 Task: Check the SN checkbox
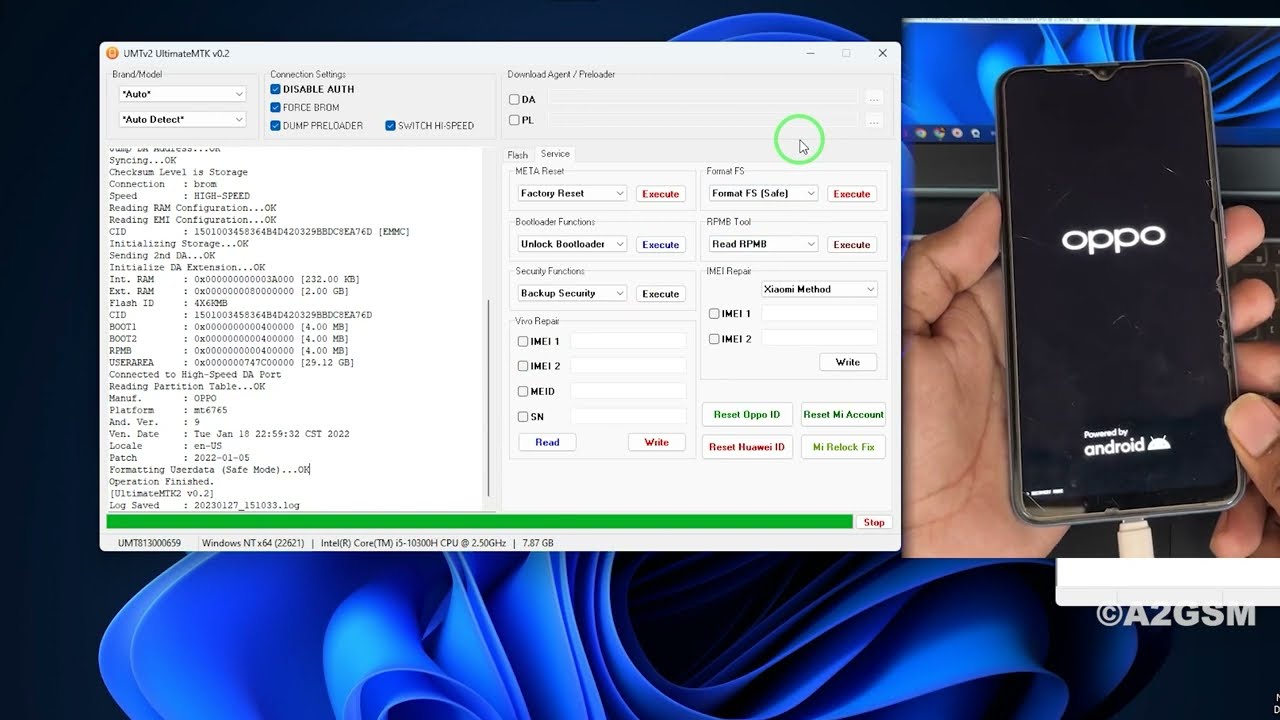point(523,416)
